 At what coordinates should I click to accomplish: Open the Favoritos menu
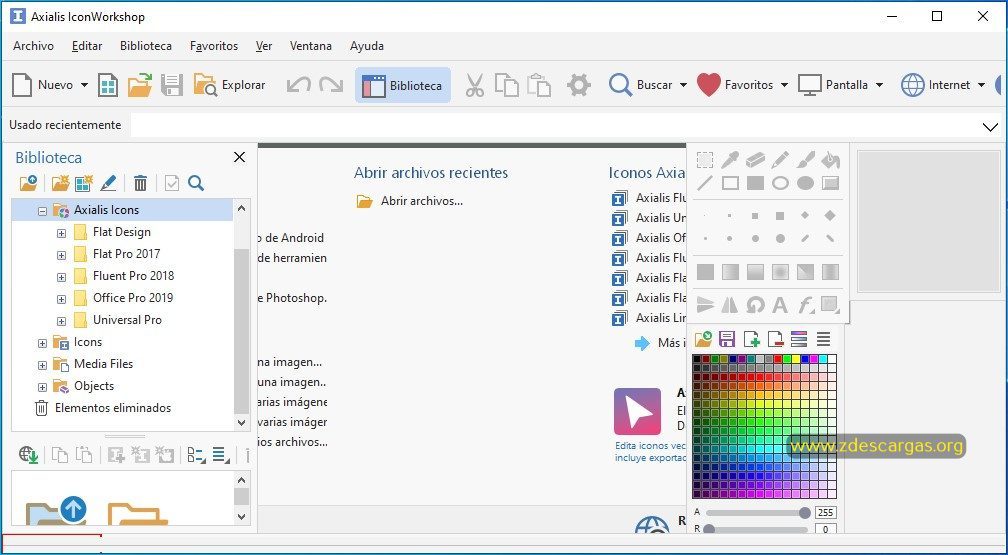click(x=214, y=46)
